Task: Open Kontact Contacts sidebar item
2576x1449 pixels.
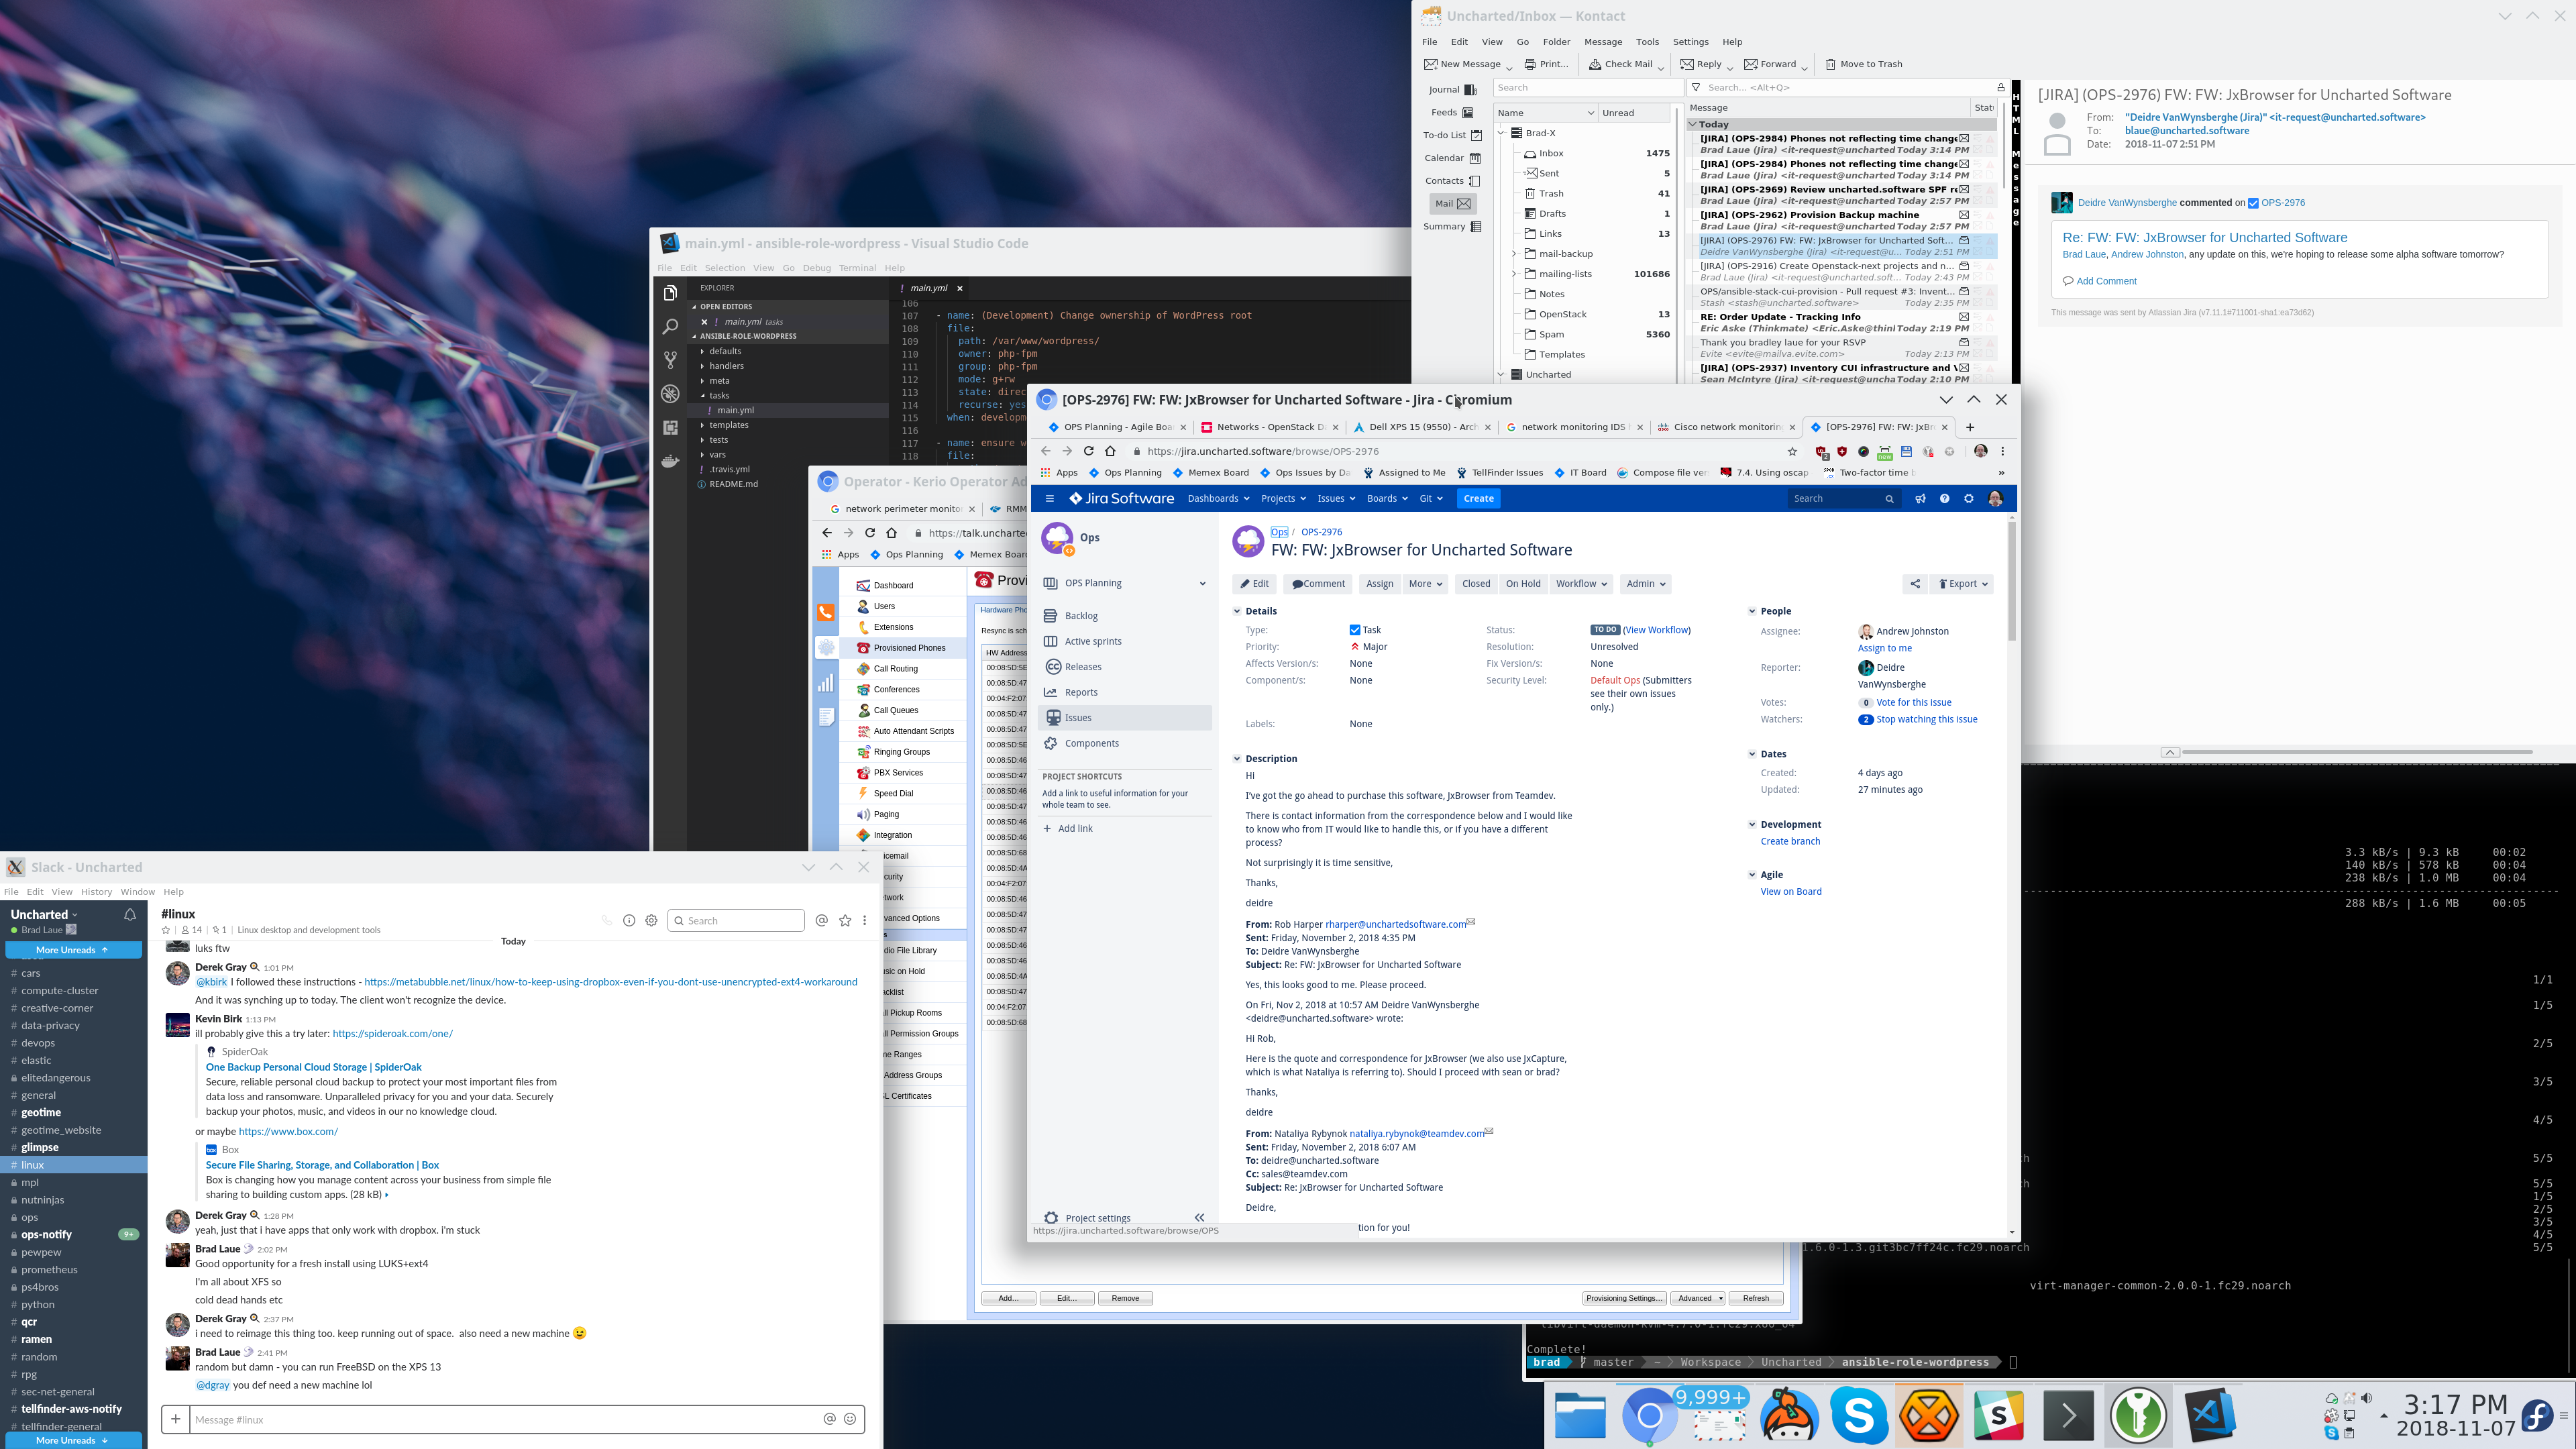Action: click(x=1453, y=181)
